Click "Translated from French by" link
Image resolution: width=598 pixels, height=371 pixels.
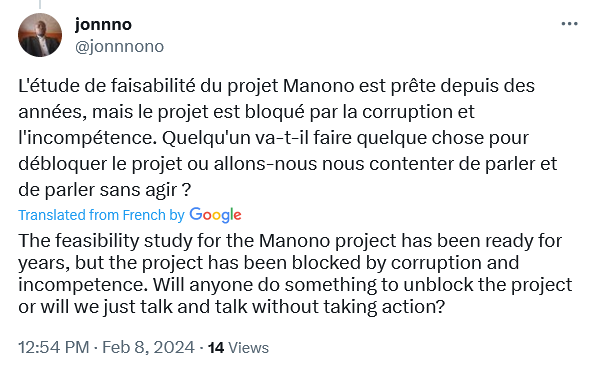point(101,215)
